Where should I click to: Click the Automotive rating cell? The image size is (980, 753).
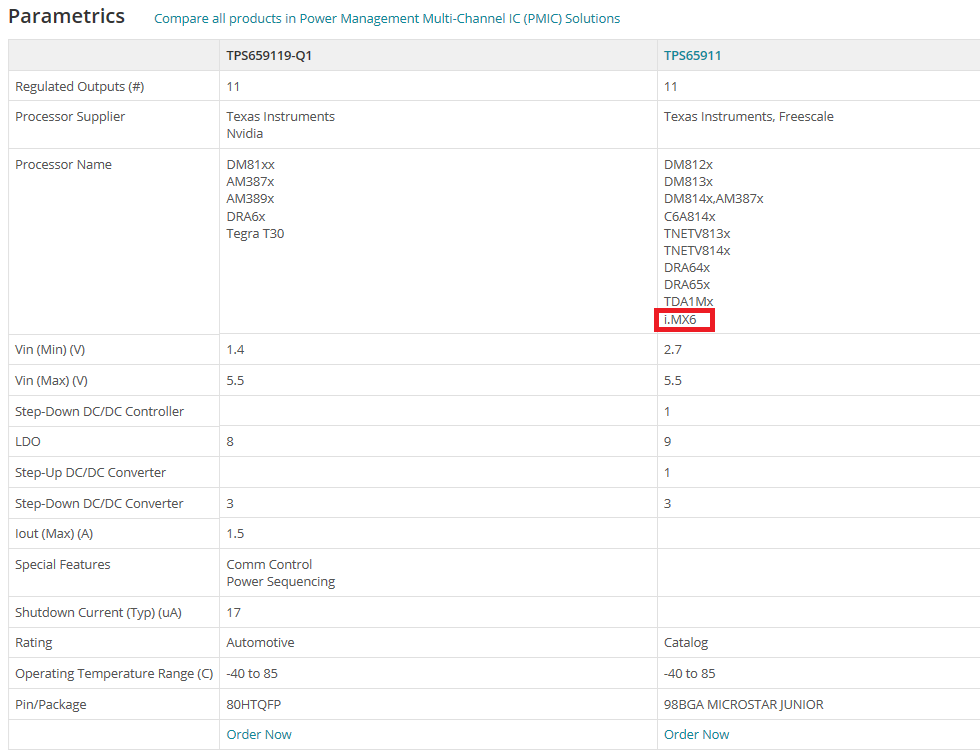(x=260, y=642)
